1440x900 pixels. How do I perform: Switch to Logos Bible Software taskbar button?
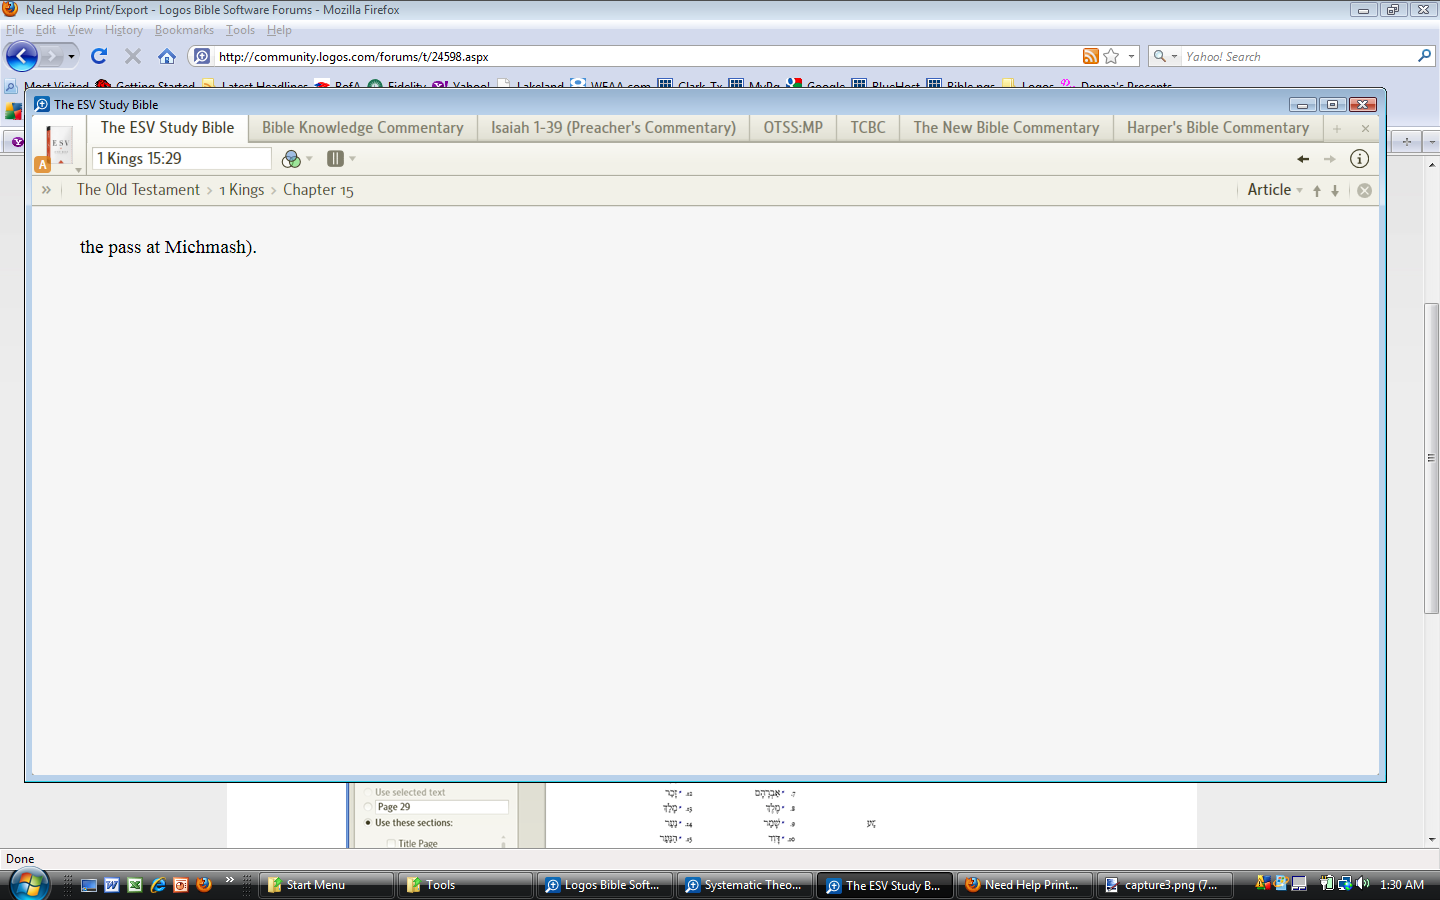604,885
